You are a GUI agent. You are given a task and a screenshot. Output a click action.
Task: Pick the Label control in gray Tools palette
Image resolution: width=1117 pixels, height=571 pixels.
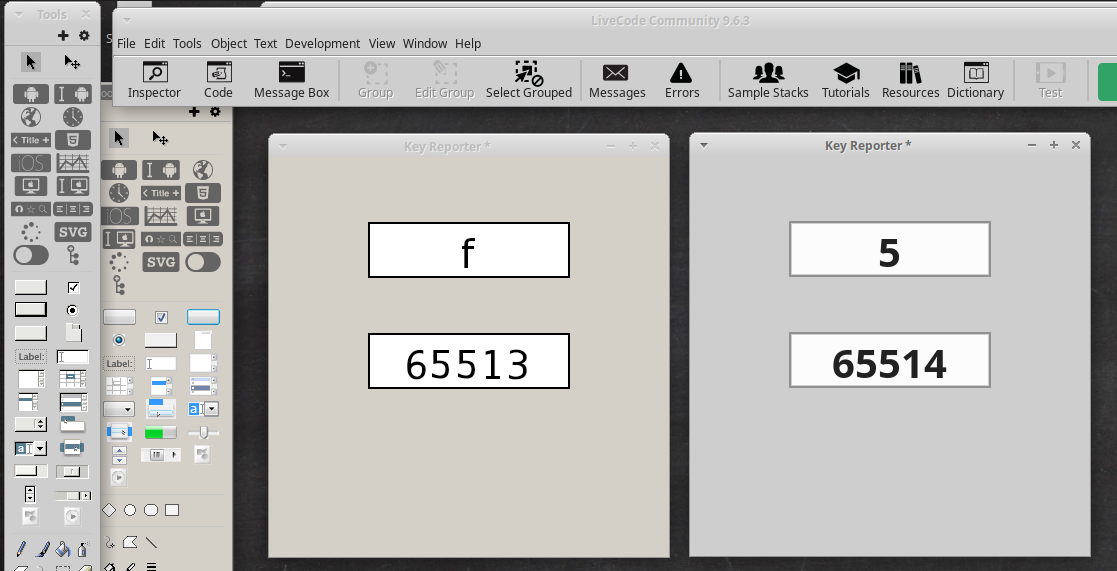pyautogui.click(x=31, y=357)
